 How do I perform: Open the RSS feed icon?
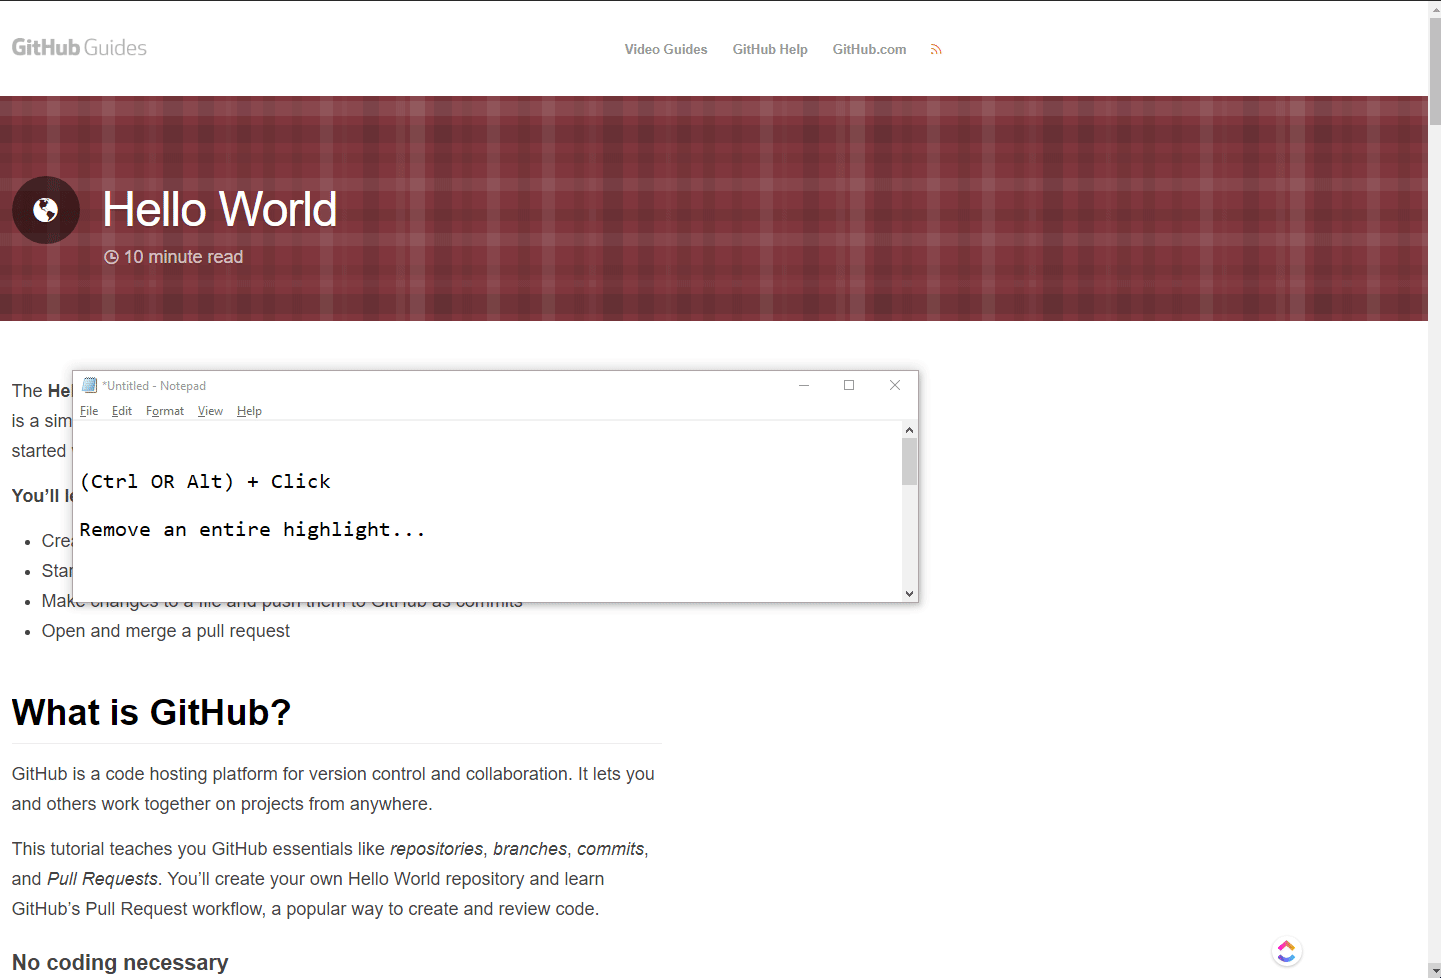tap(936, 49)
